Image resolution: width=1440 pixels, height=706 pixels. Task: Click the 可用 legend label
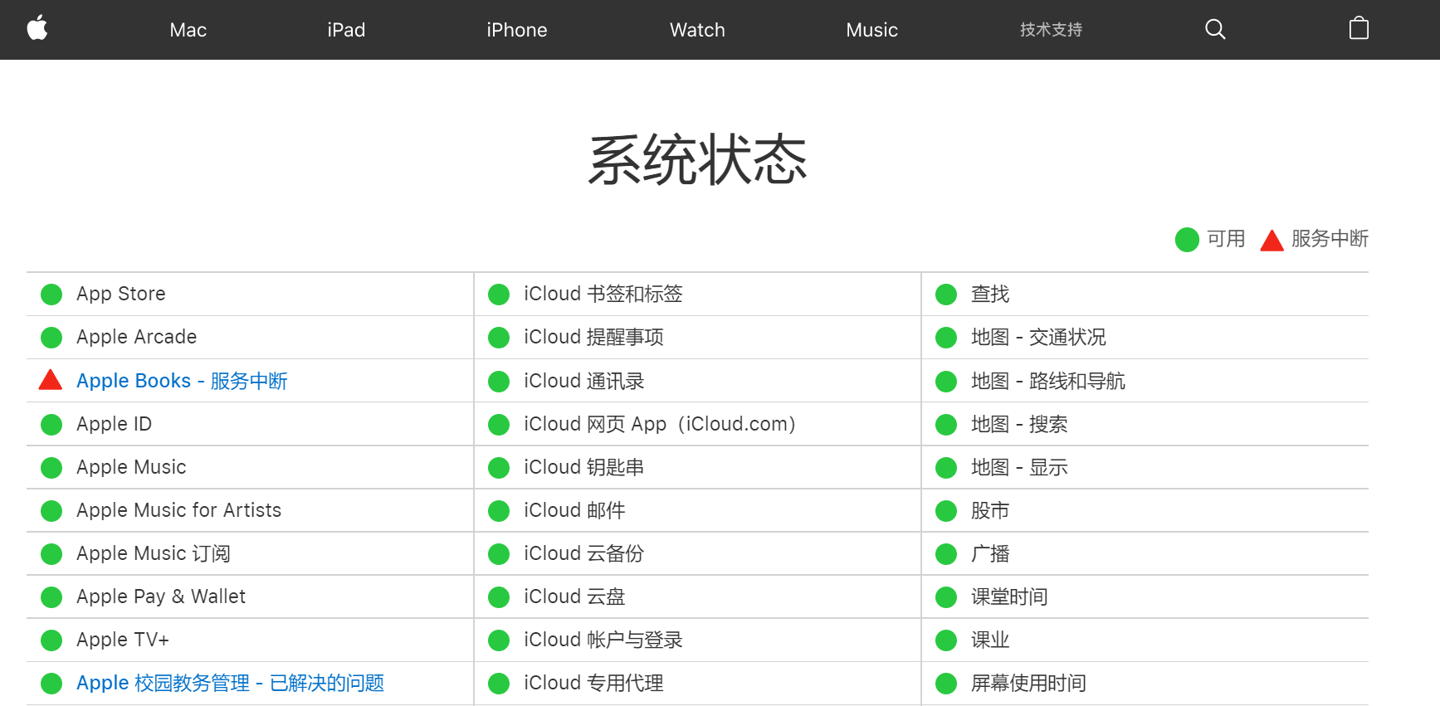click(x=1226, y=239)
